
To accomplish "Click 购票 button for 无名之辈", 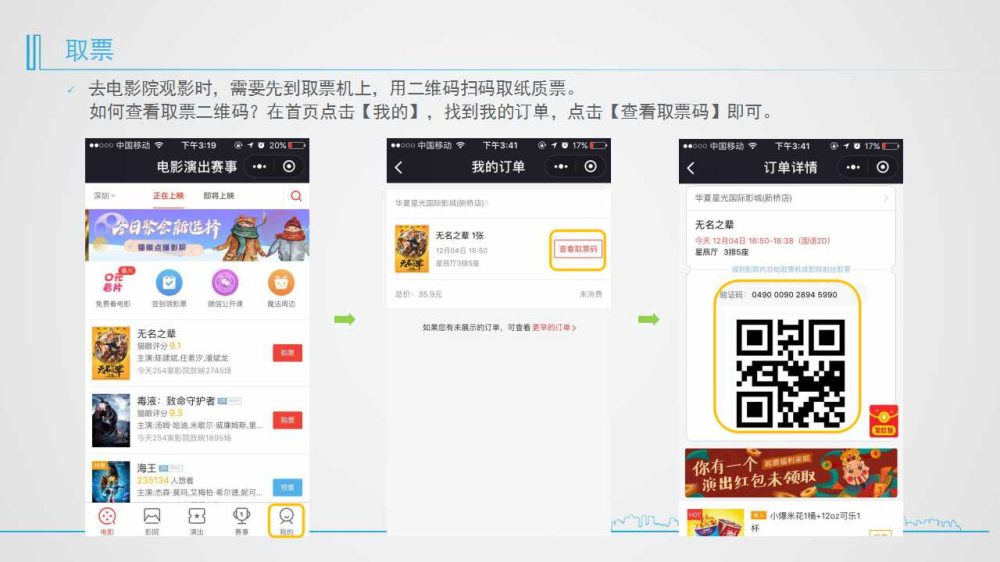I will [x=287, y=352].
